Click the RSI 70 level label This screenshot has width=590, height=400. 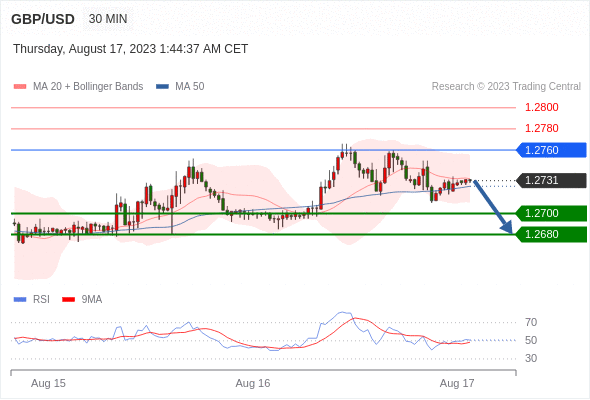531,322
